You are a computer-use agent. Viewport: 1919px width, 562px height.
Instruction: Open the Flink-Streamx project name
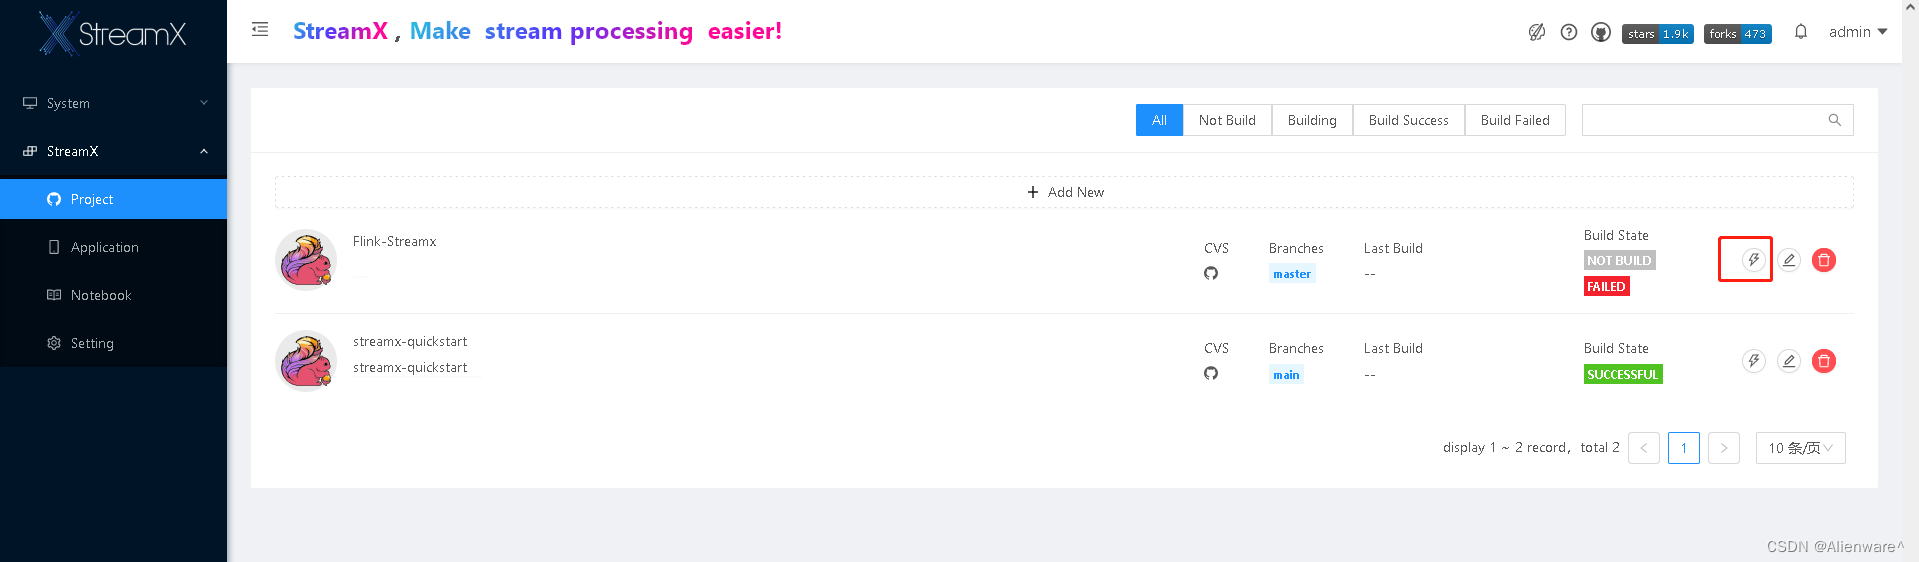(x=395, y=241)
